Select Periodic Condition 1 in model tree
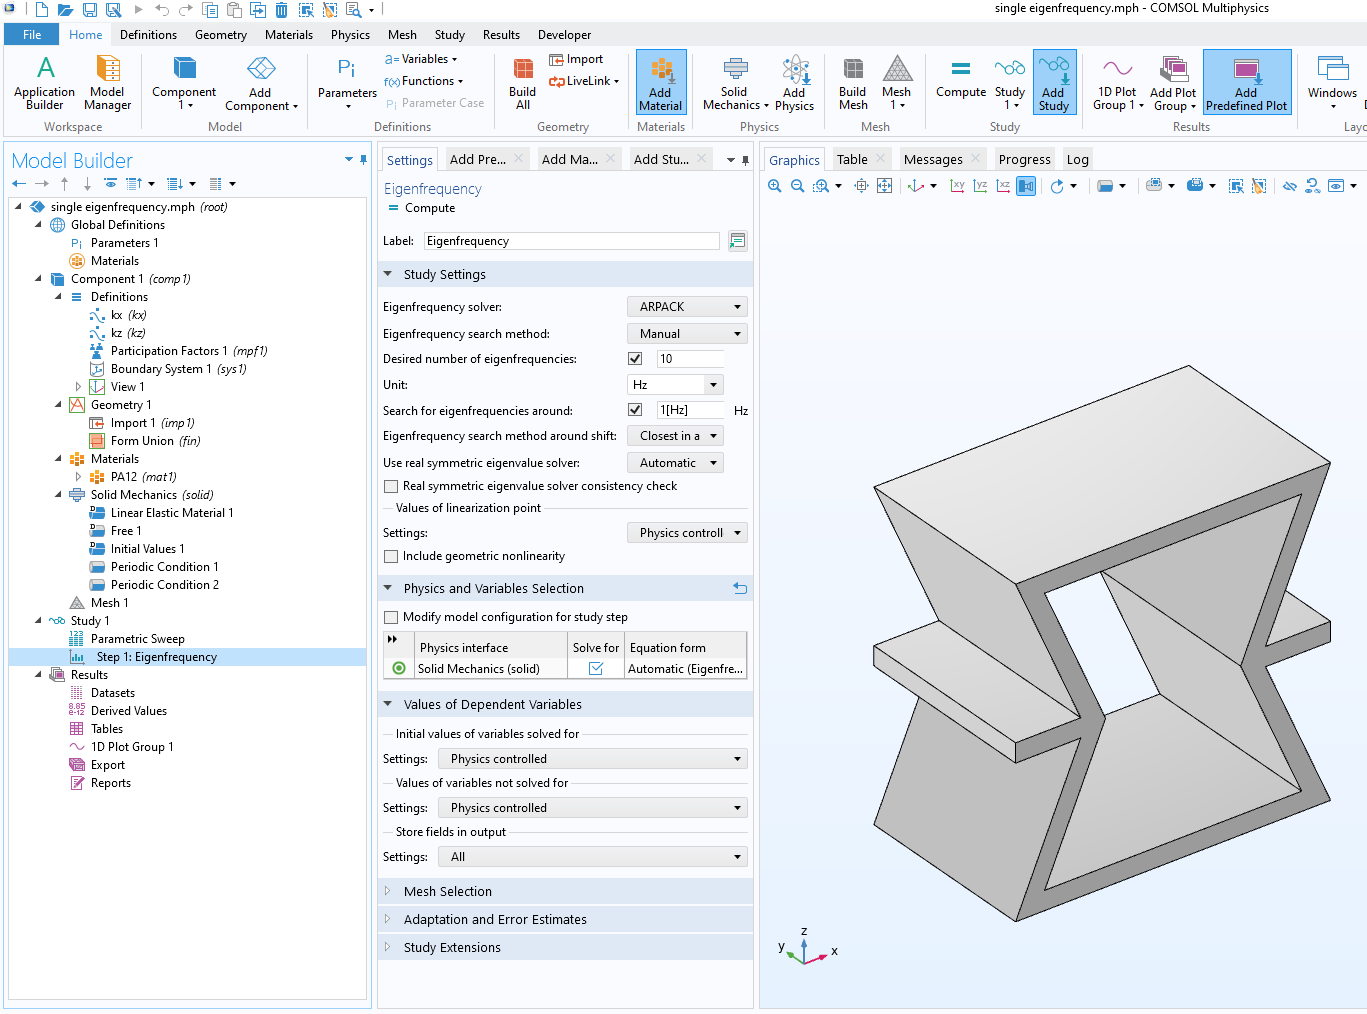 (164, 567)
